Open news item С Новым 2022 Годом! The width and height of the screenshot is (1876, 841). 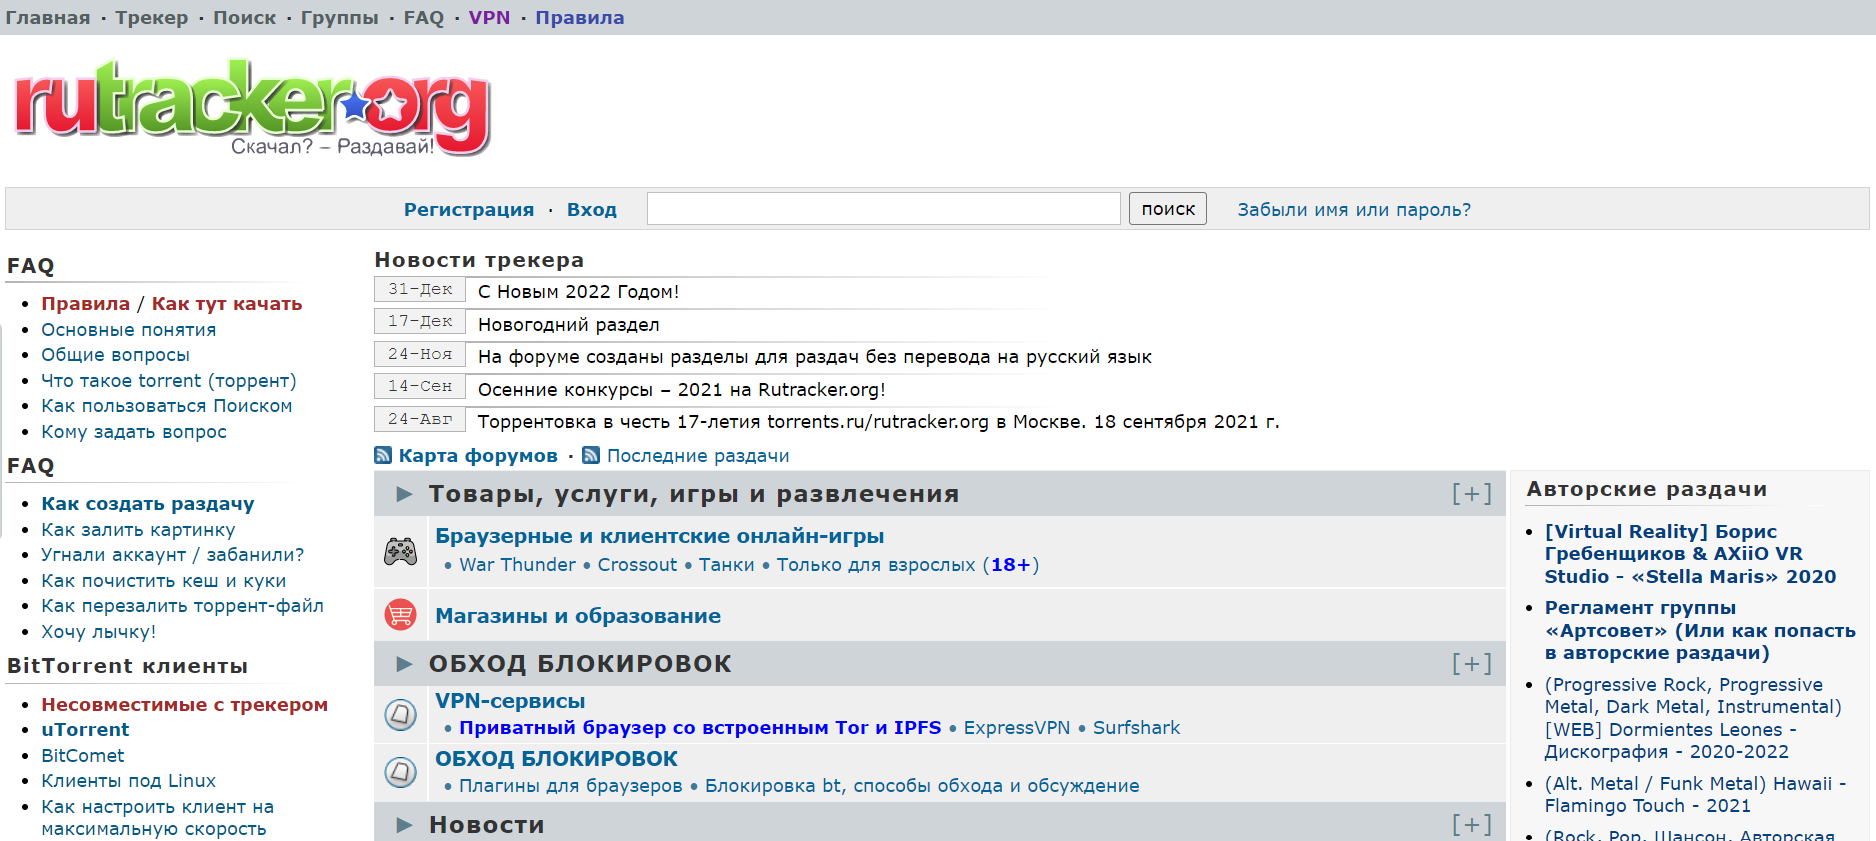pyautogui.click(x=579, y=292)
